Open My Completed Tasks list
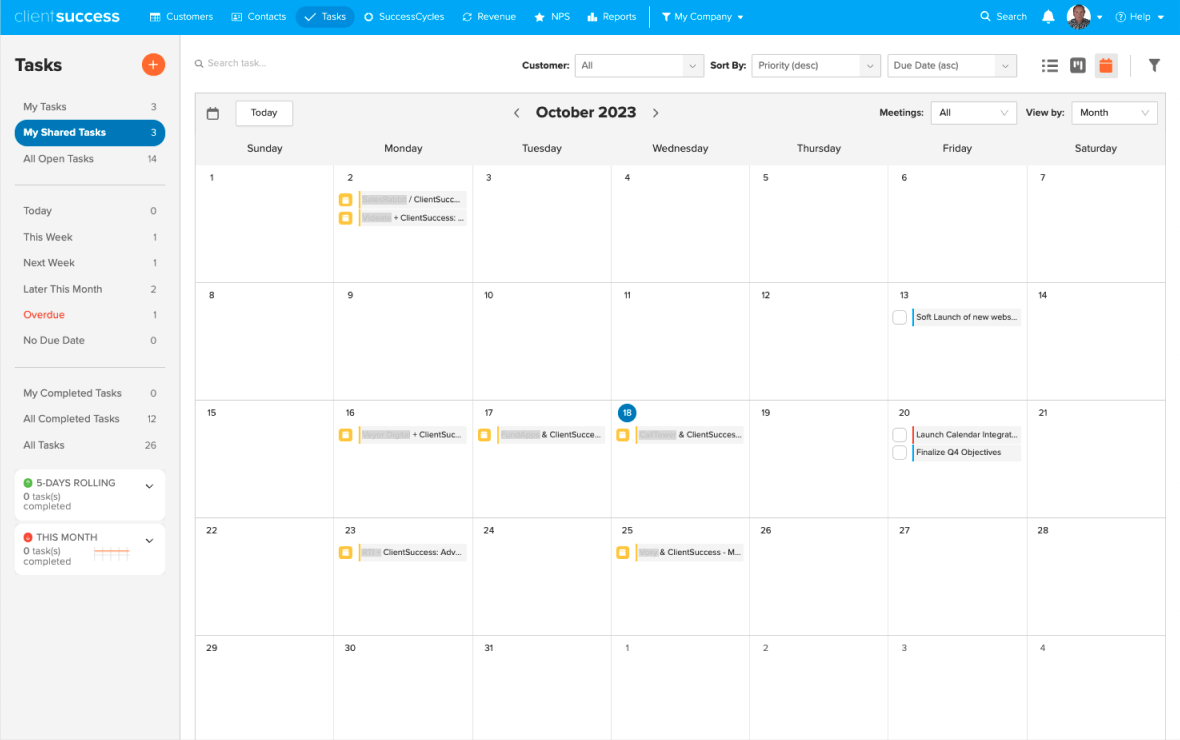 [x=90, y=393]
